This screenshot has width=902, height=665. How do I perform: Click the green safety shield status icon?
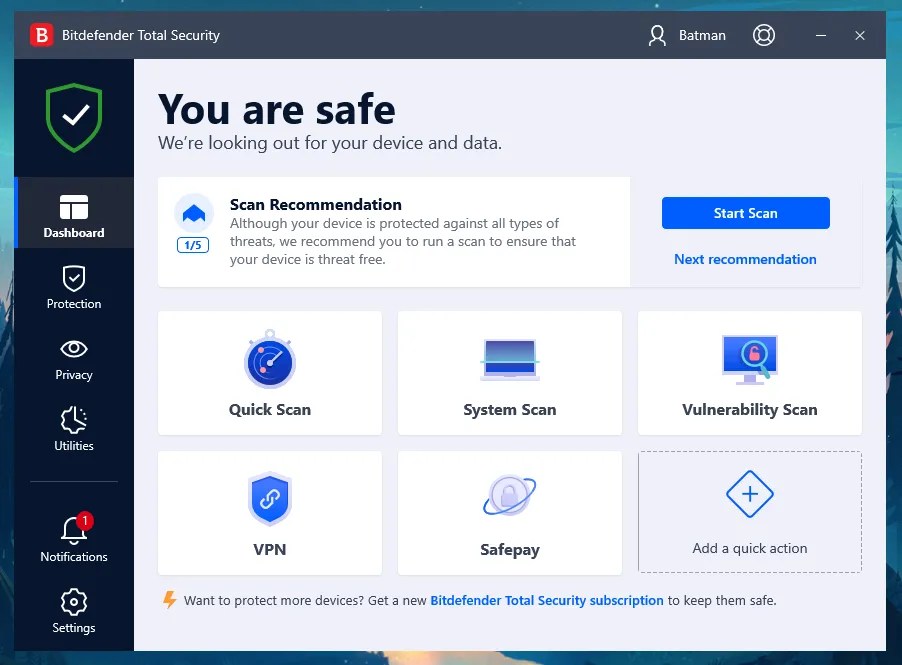[73, 116]
